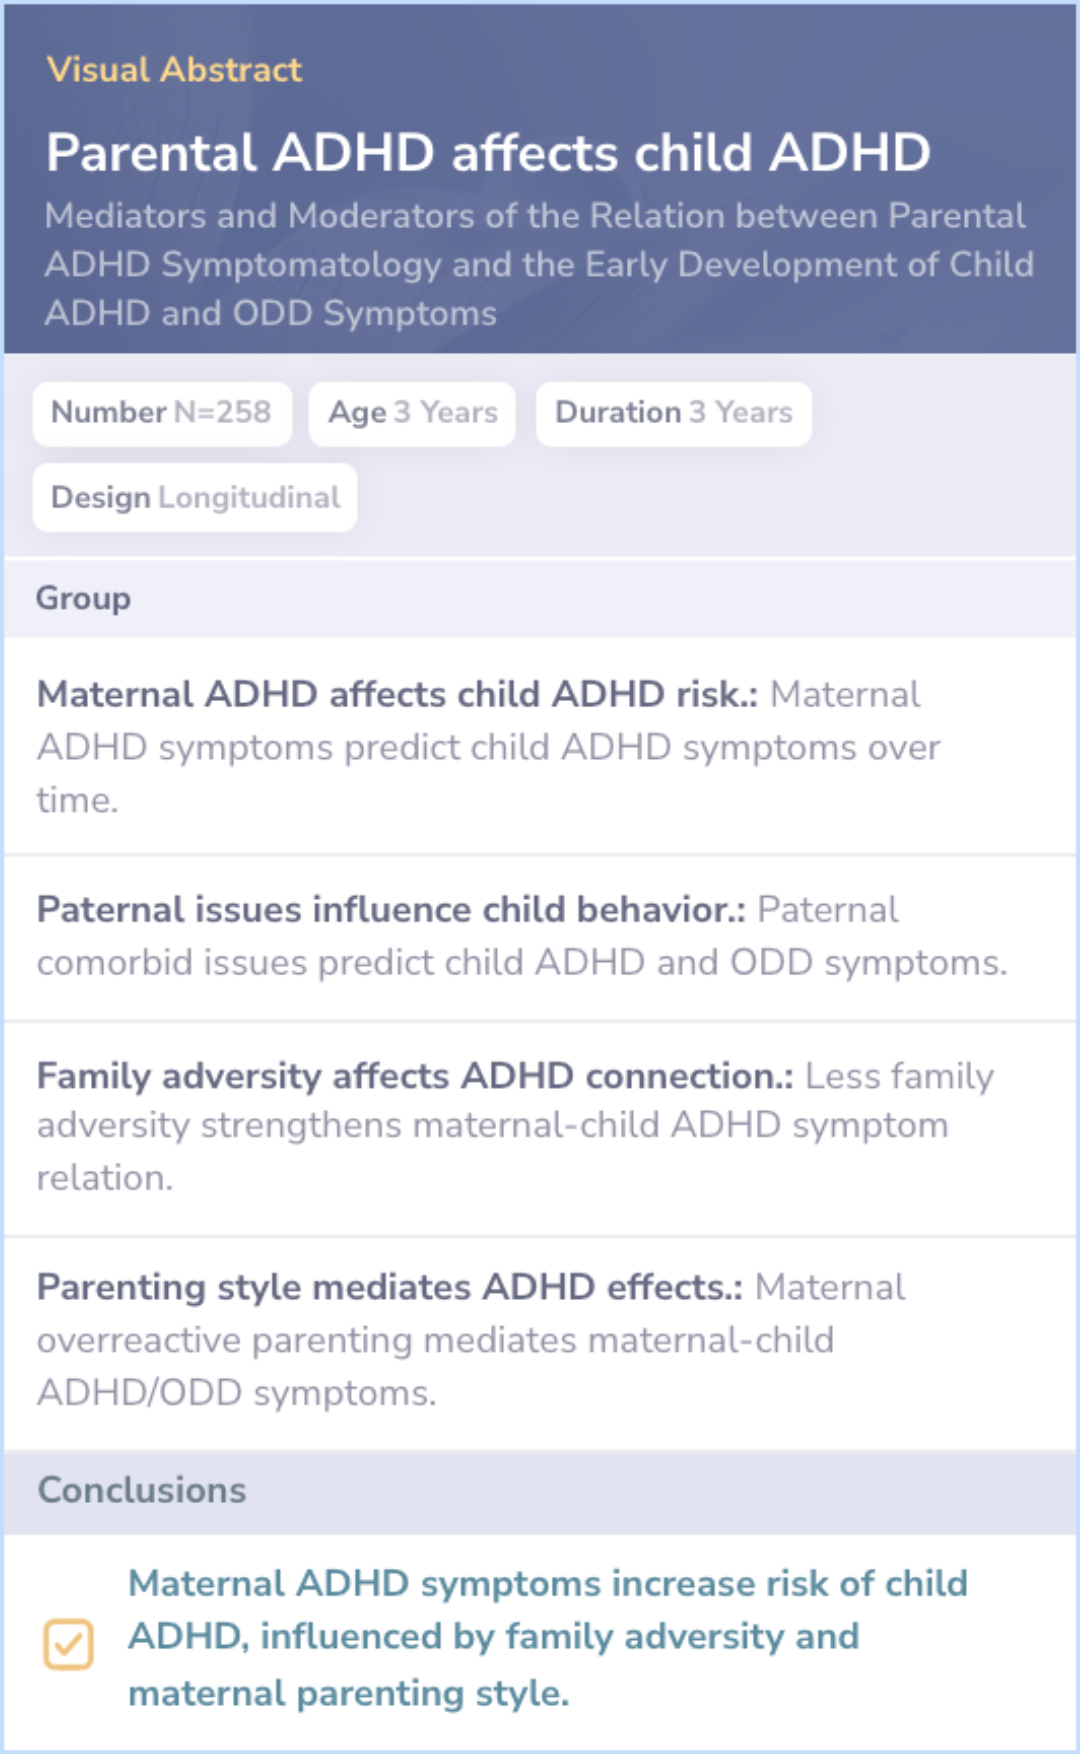
Task: Click 'Family adversity affects ADHD connection' heading
Action: click(414, 1076)
